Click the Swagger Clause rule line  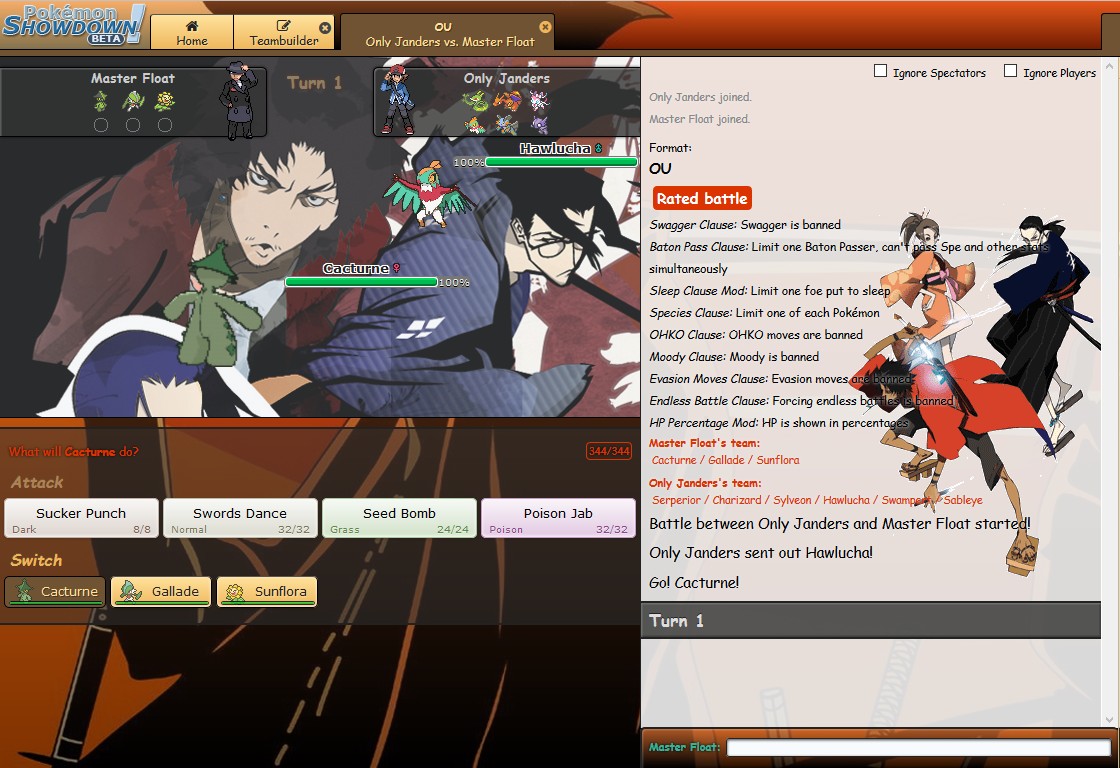(x=745, y=225)
